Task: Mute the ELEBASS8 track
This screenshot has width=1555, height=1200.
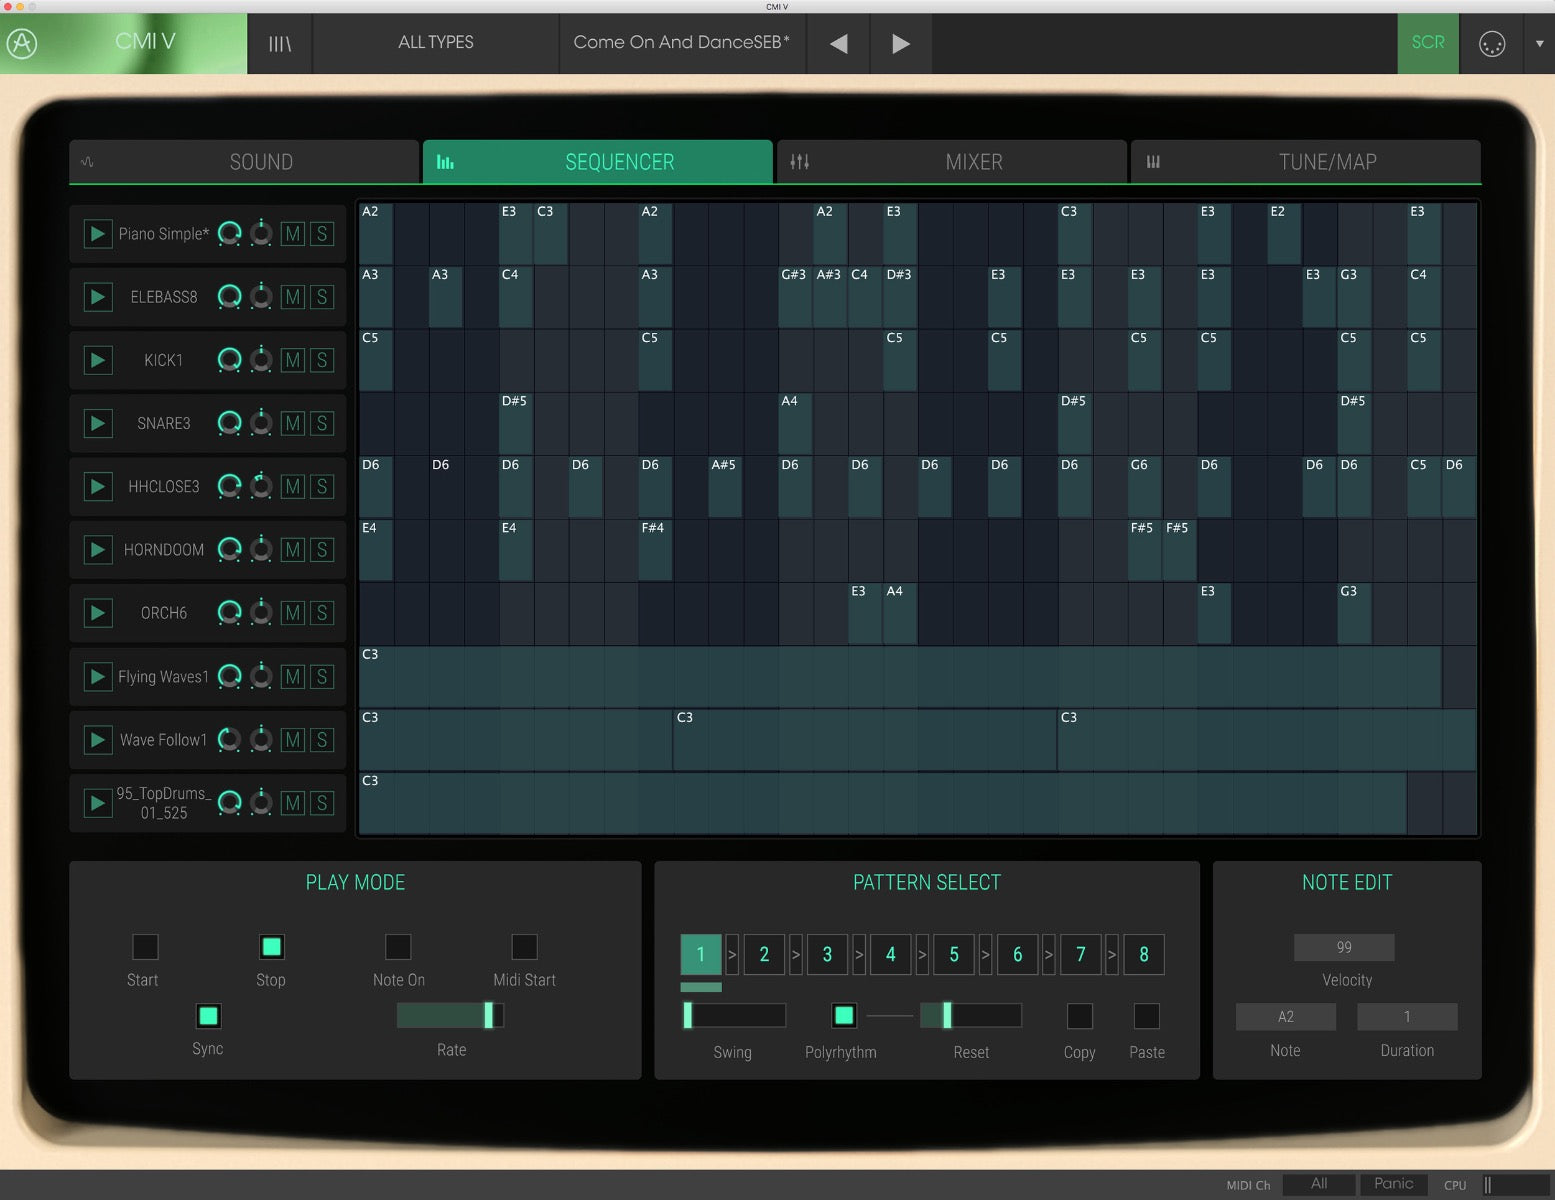Action: click(x=292, y=297)
